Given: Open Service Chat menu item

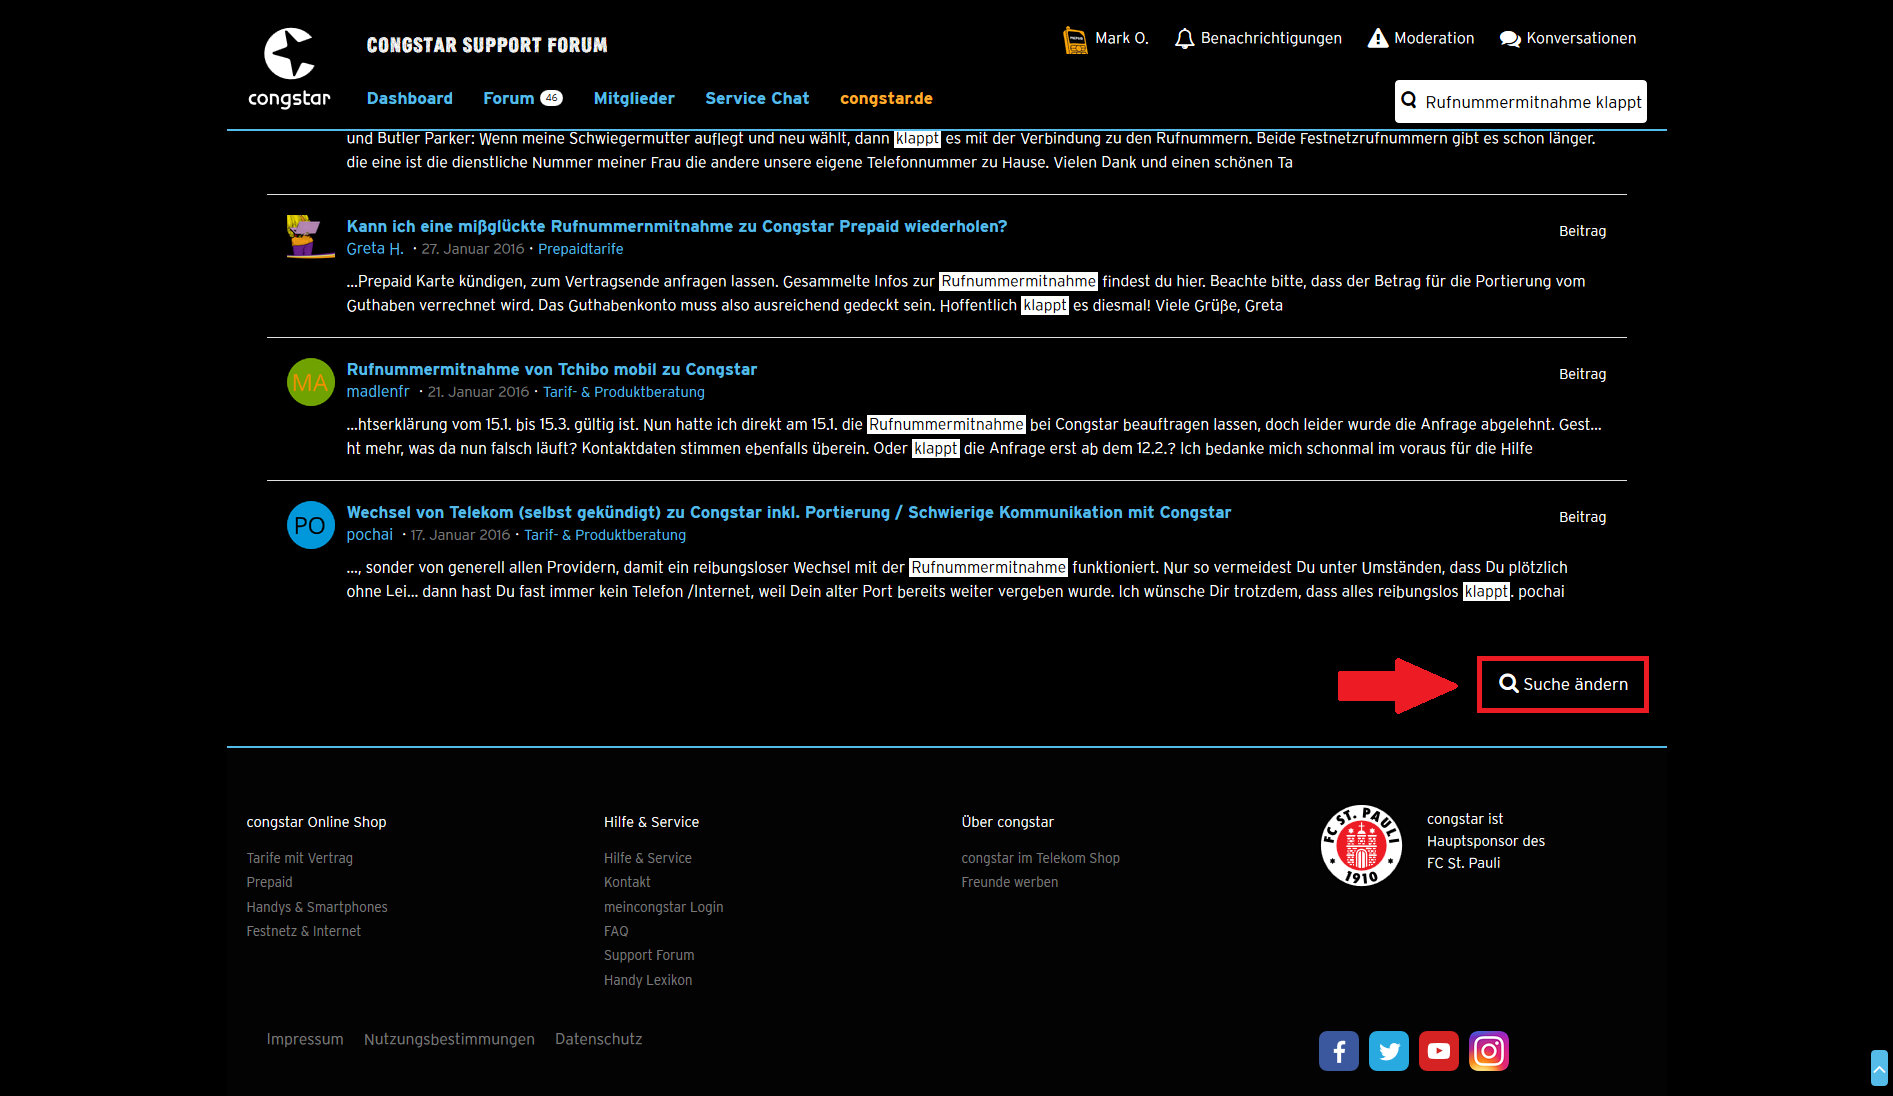Looking at the screenshot, I should click(757, 98).
